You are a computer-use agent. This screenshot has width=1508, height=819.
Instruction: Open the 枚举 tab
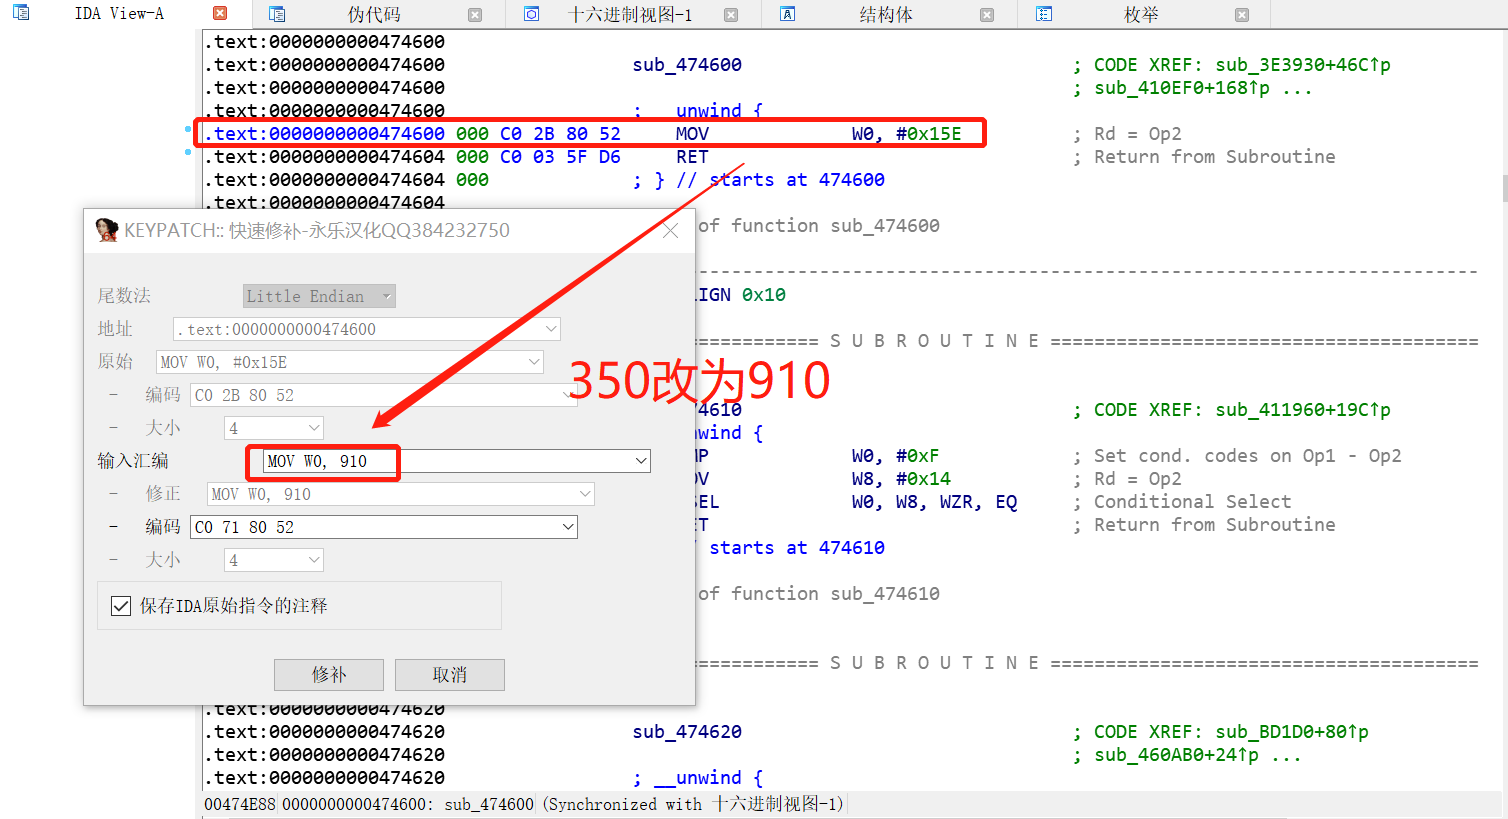click(x=1141, y=15)
